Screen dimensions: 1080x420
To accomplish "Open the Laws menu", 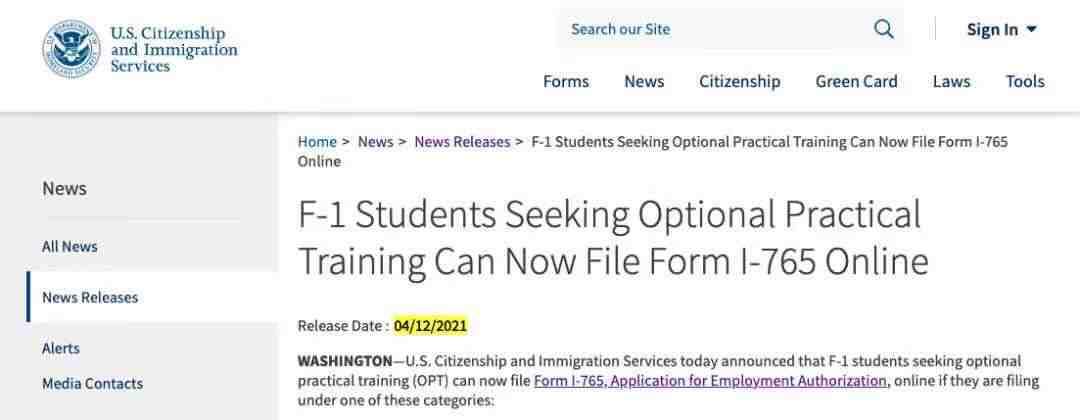I will [951, 81].
